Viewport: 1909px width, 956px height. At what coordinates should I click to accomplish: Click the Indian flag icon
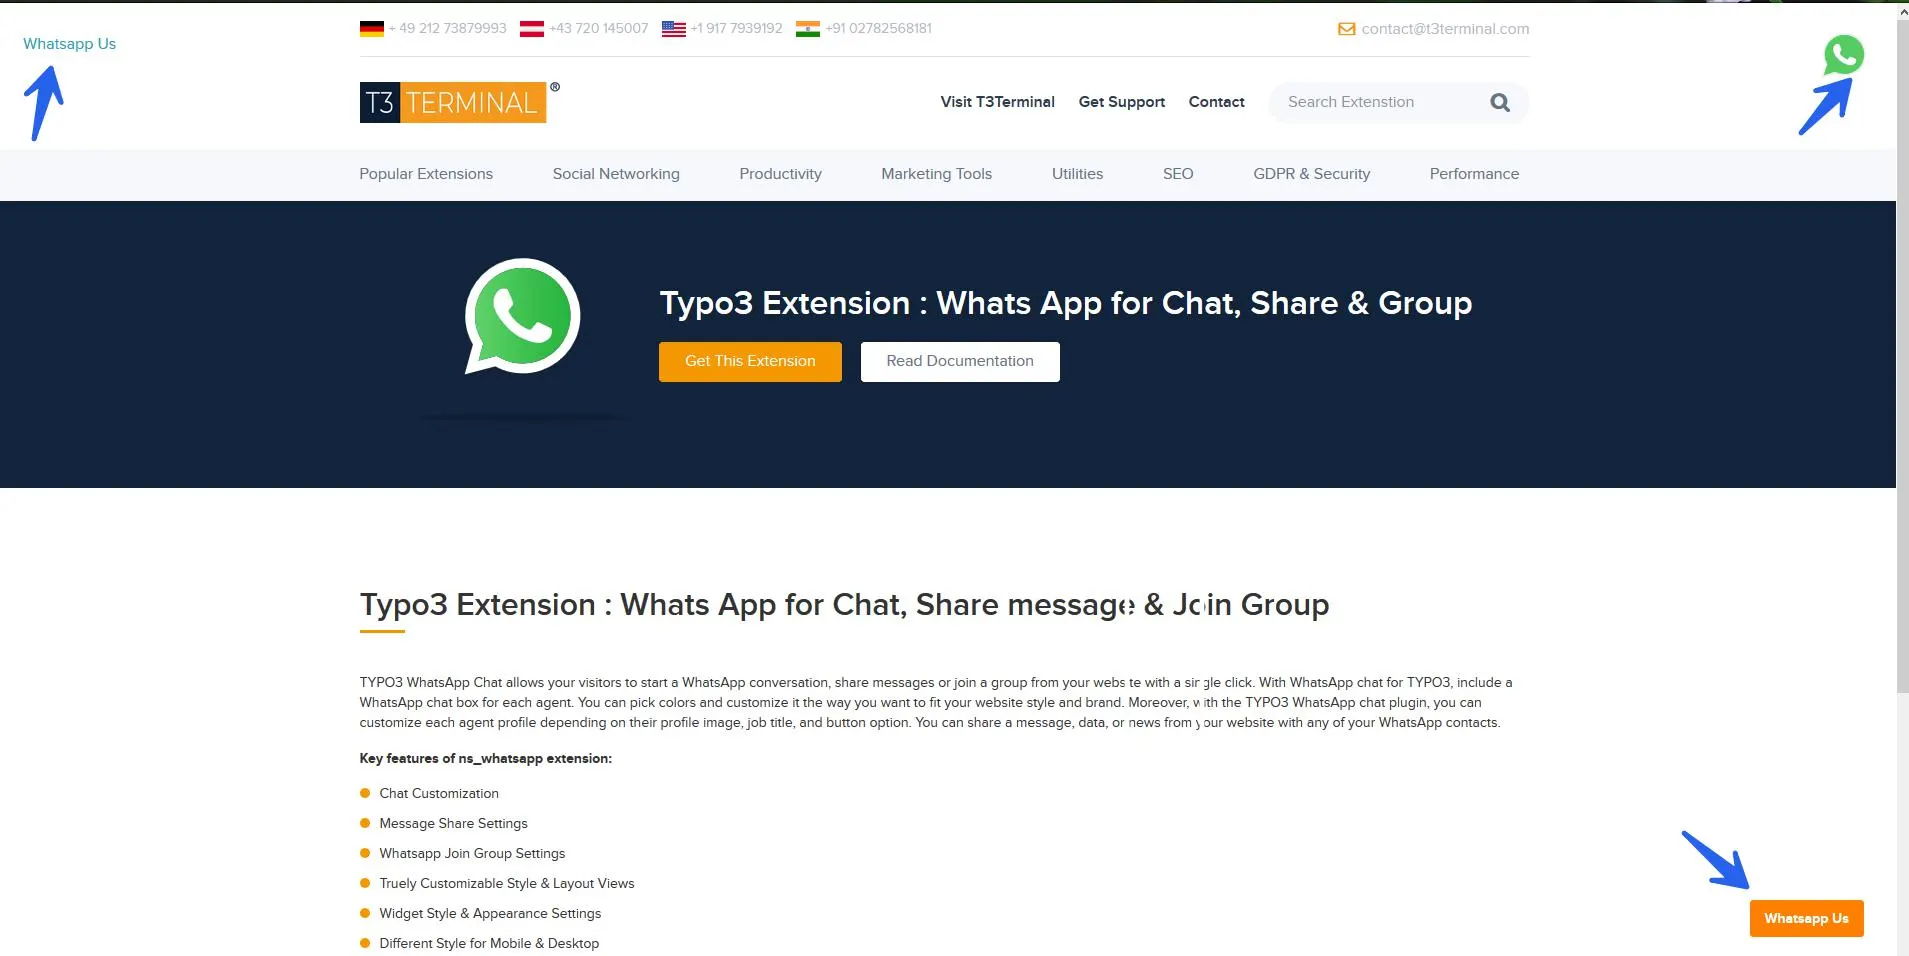(808, 29)
